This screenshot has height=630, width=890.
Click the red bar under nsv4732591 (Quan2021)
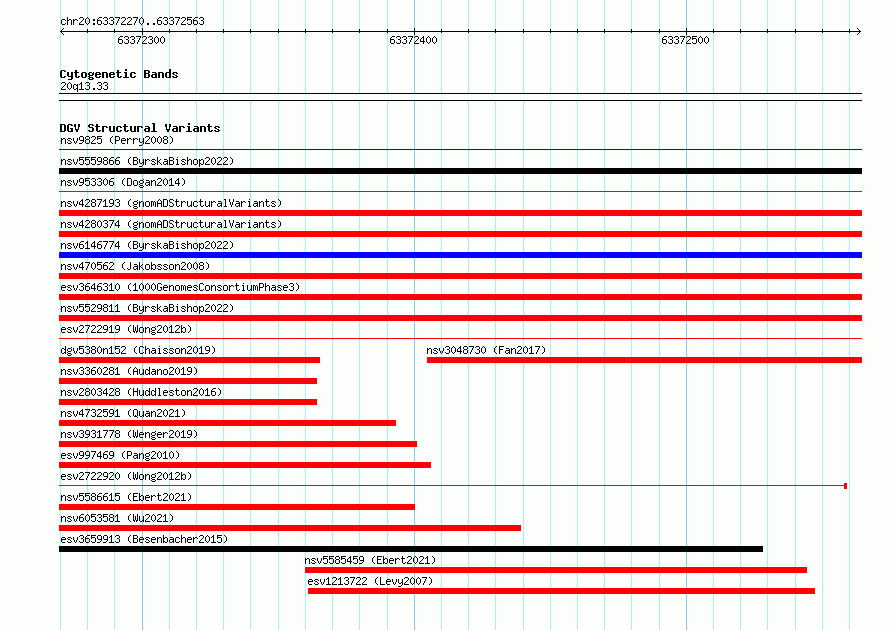228,423
